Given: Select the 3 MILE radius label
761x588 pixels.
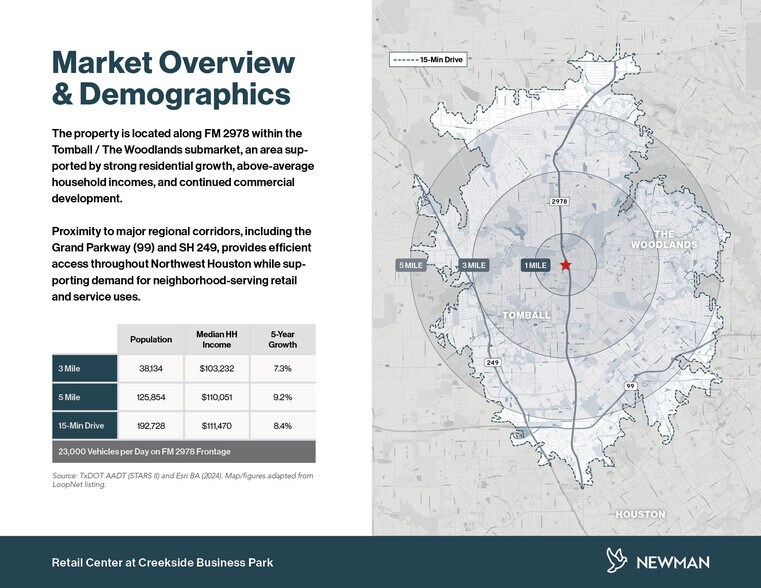Looking at the screenshot, I should tap(473, 265).
